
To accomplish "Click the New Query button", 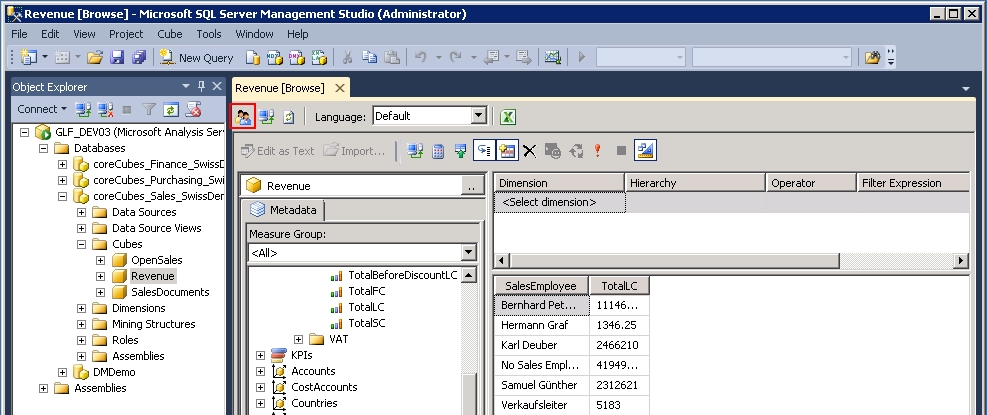I will pyautogui.click(x=196, y=57).
